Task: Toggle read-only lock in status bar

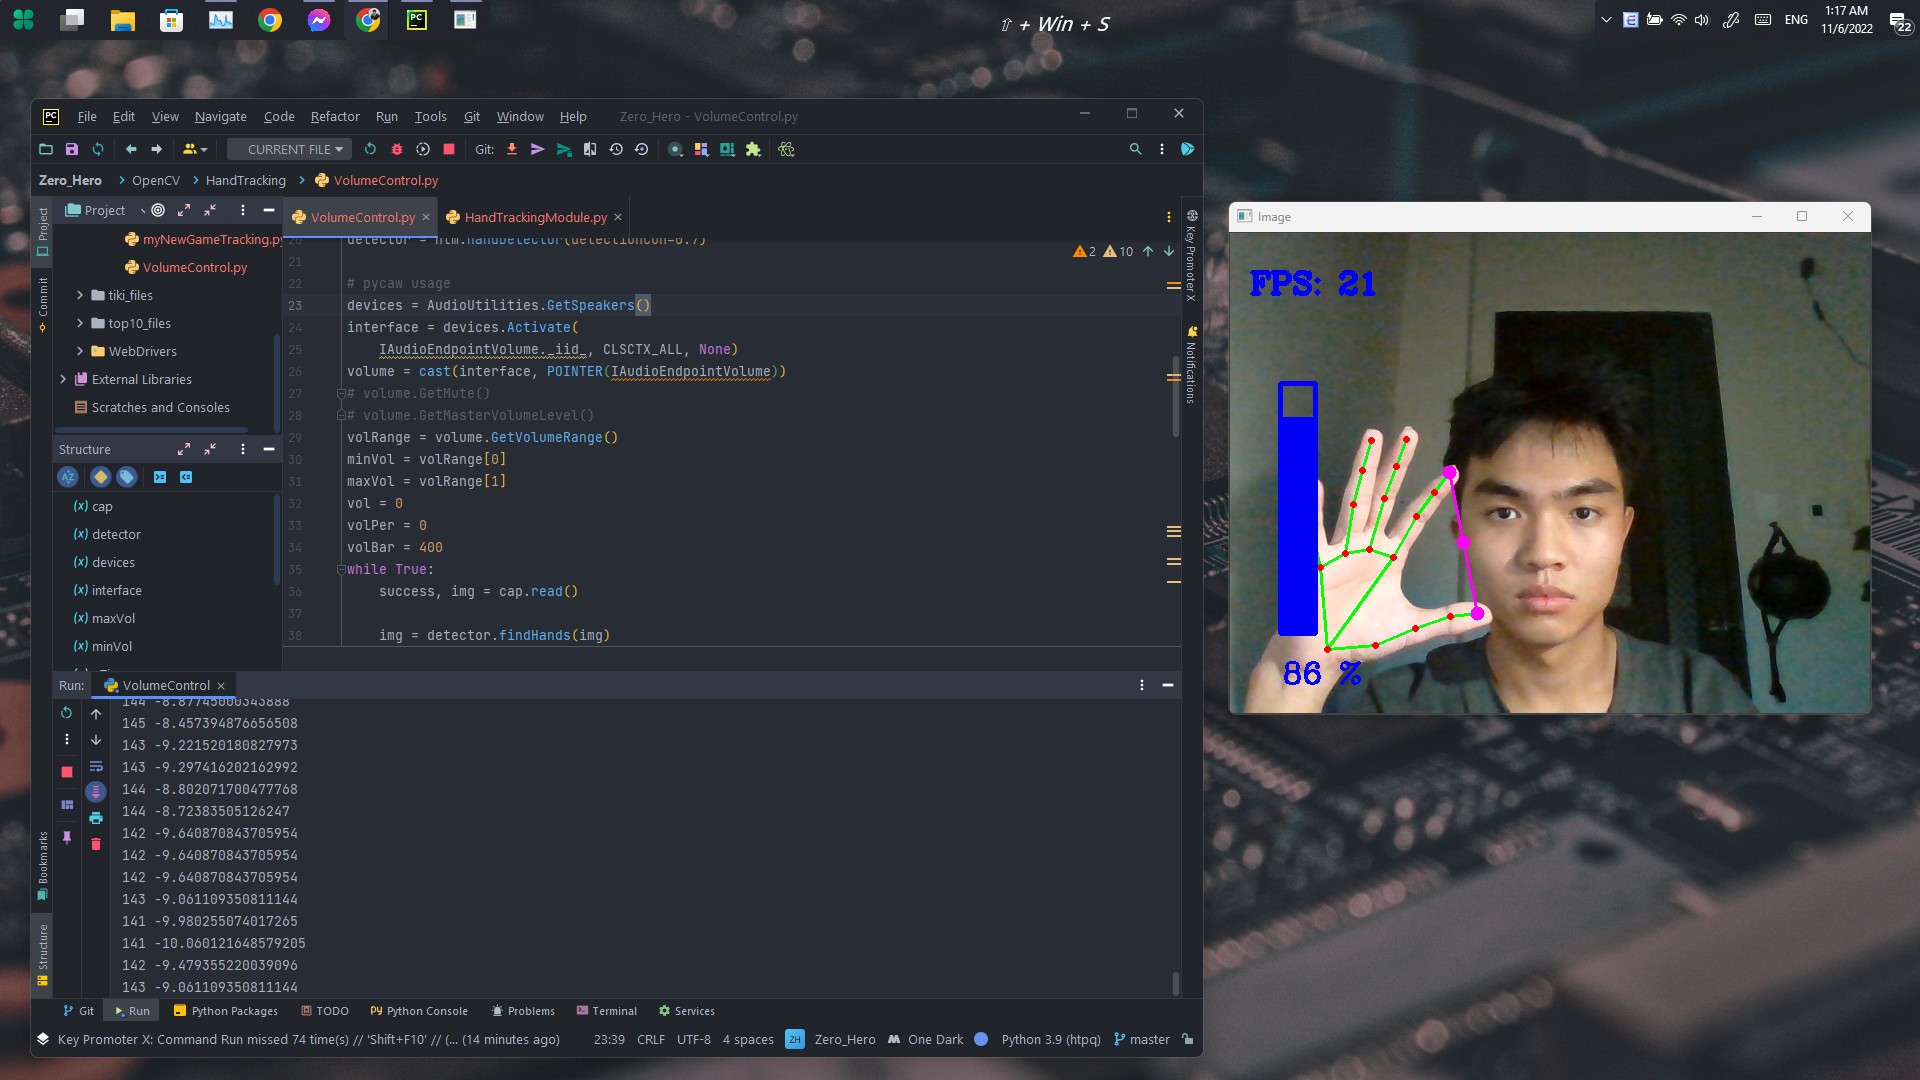Action: (x=1187, y=1039)
